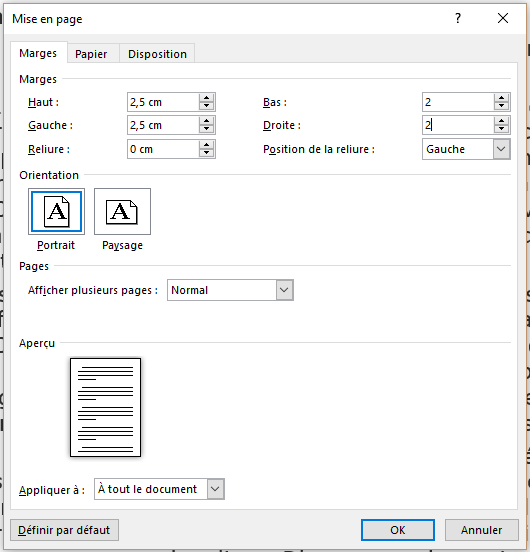The width and height of the screenshot is (530, 552).
Task: Expand the Afficher plusieurs pages dropdown
Action: tap(284, 290)
